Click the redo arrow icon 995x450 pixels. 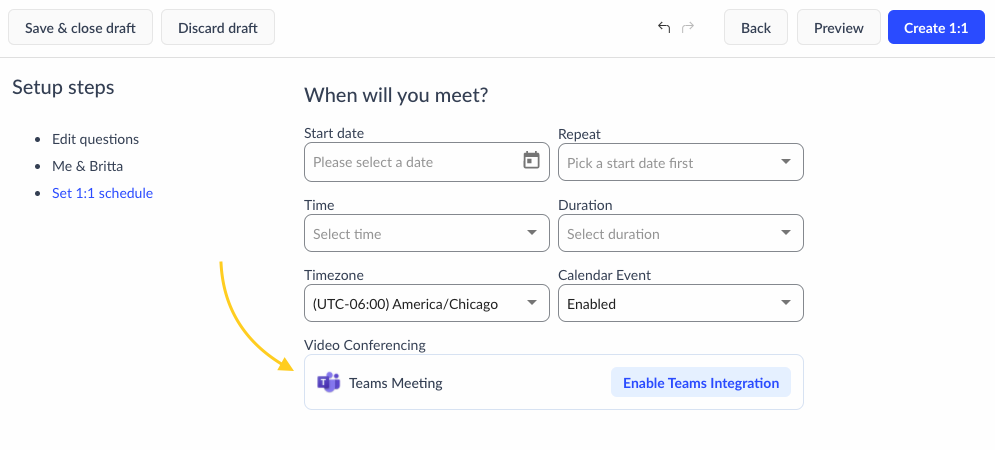[688, 28]
